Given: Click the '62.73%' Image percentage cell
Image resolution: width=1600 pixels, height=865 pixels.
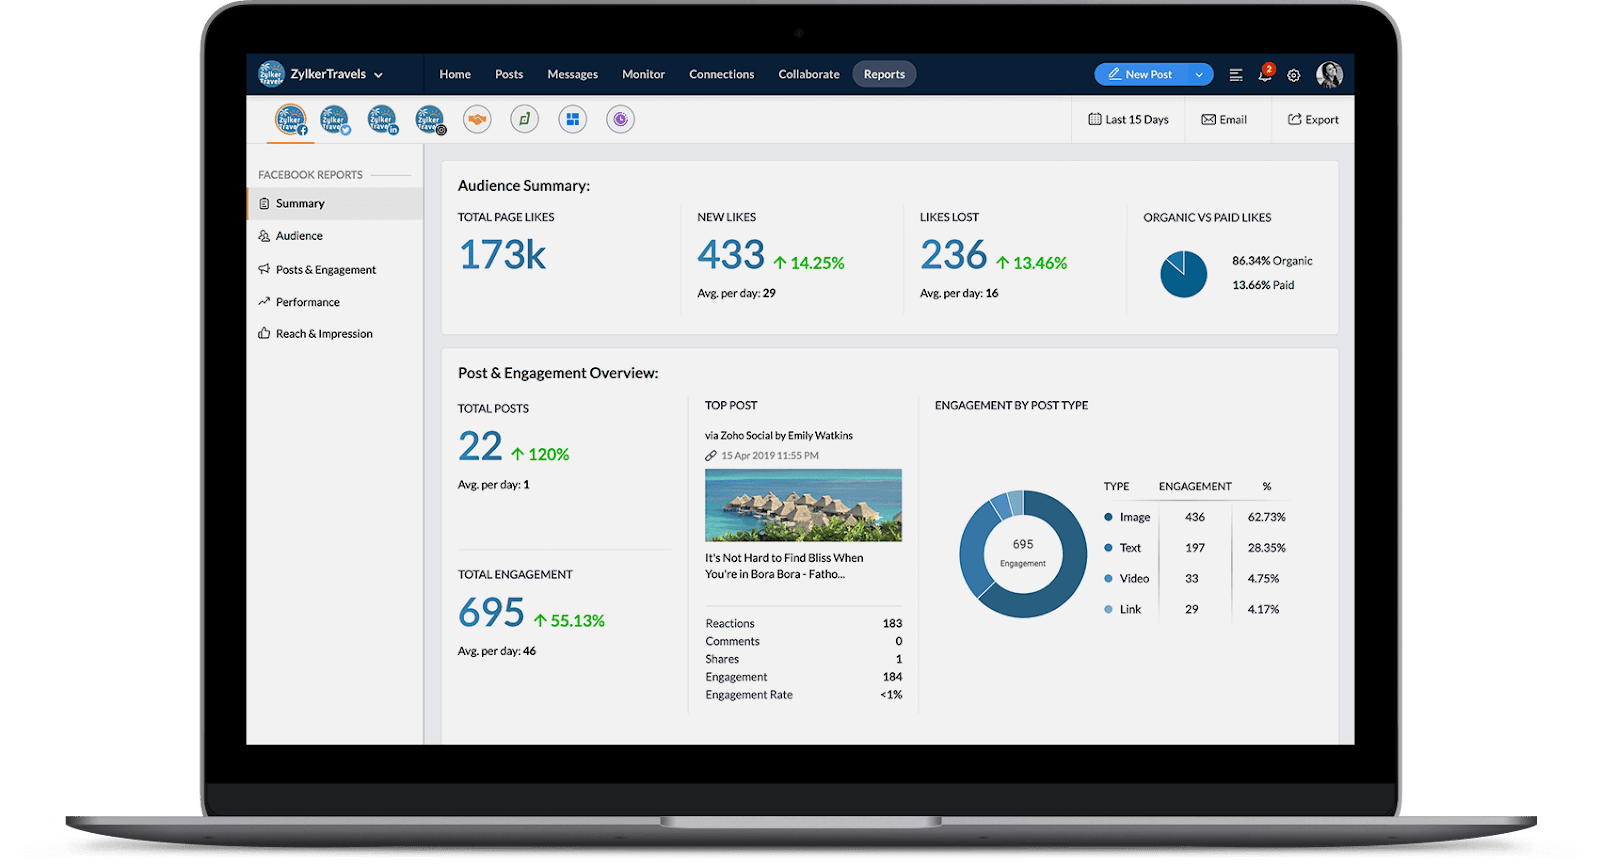Looking at the screenshot, I should click(1266, 517).
